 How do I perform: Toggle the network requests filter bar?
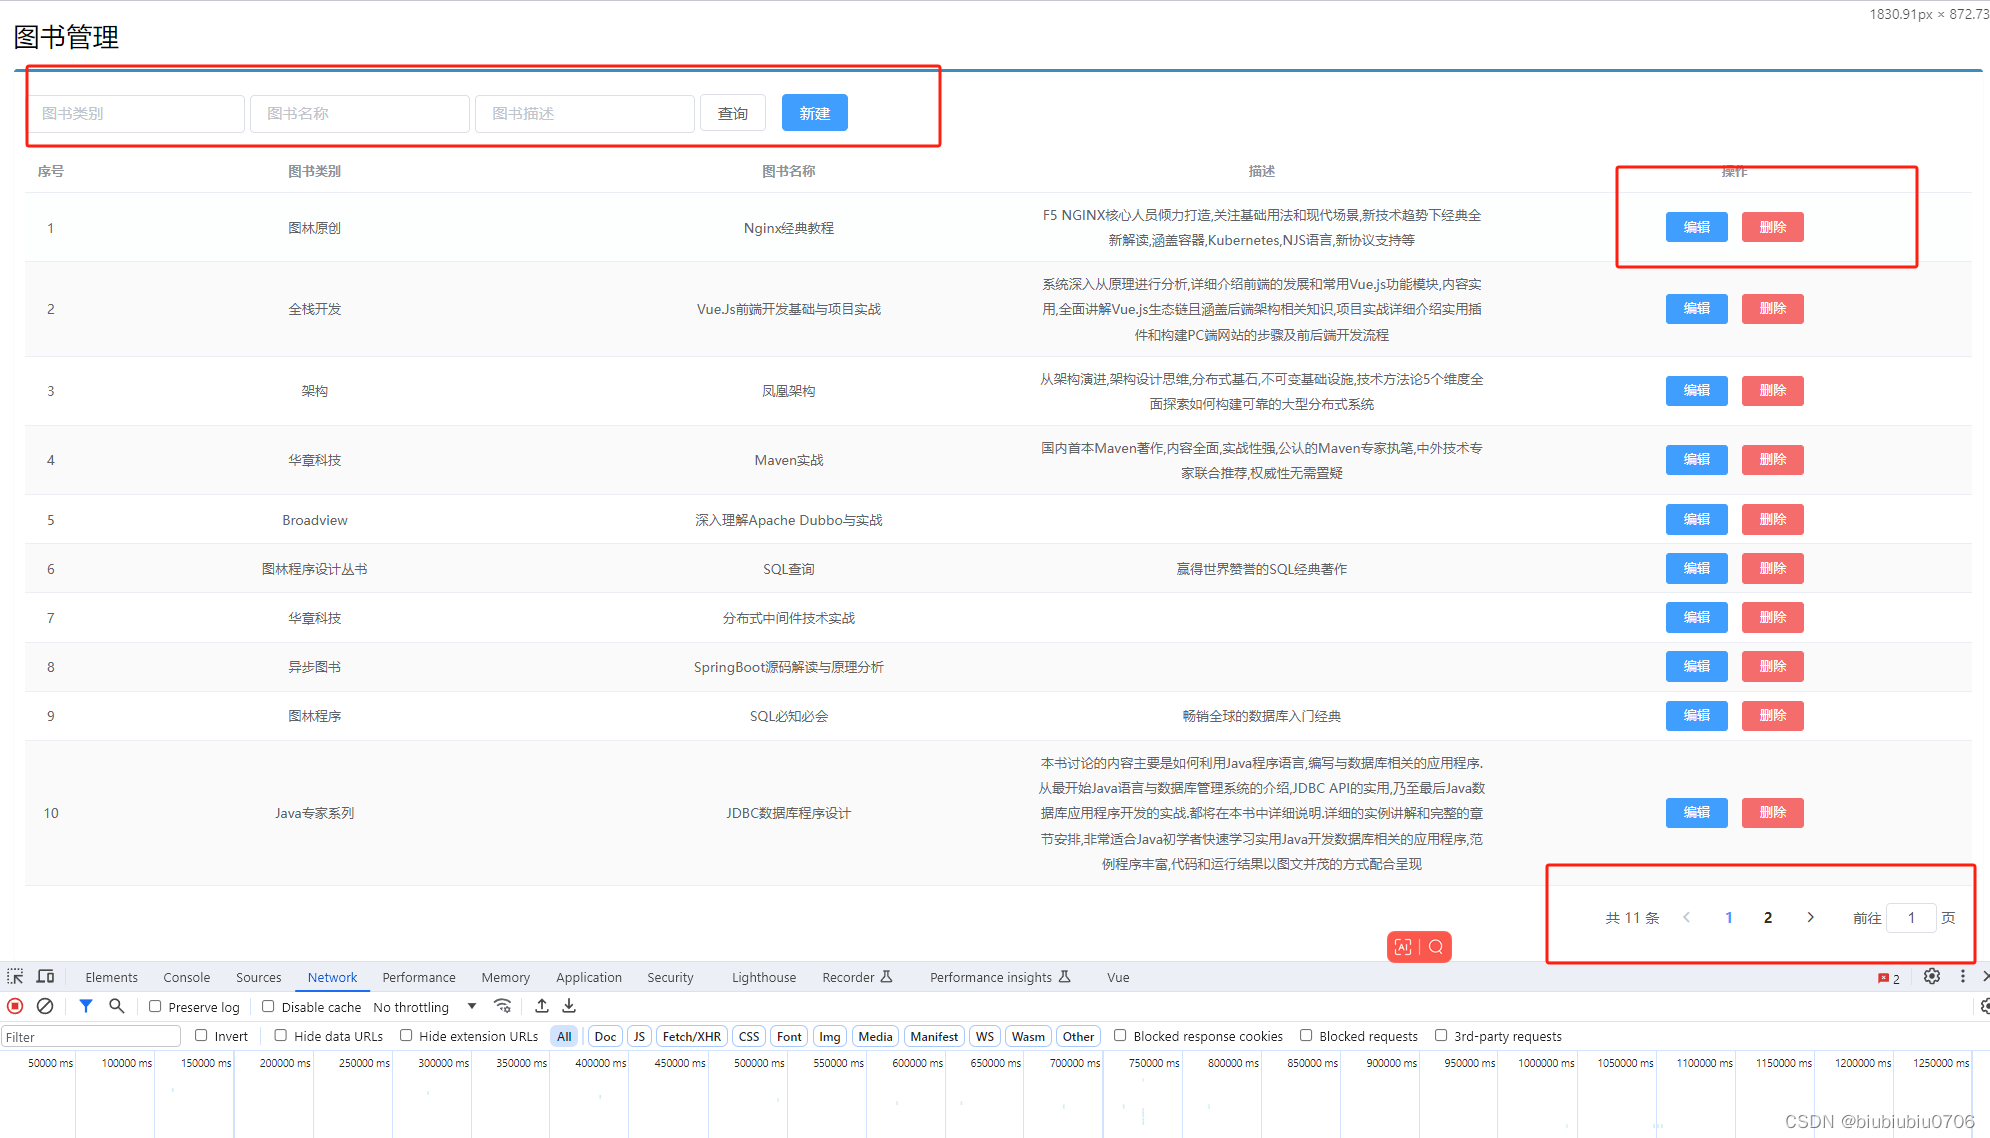point(86,1006)
